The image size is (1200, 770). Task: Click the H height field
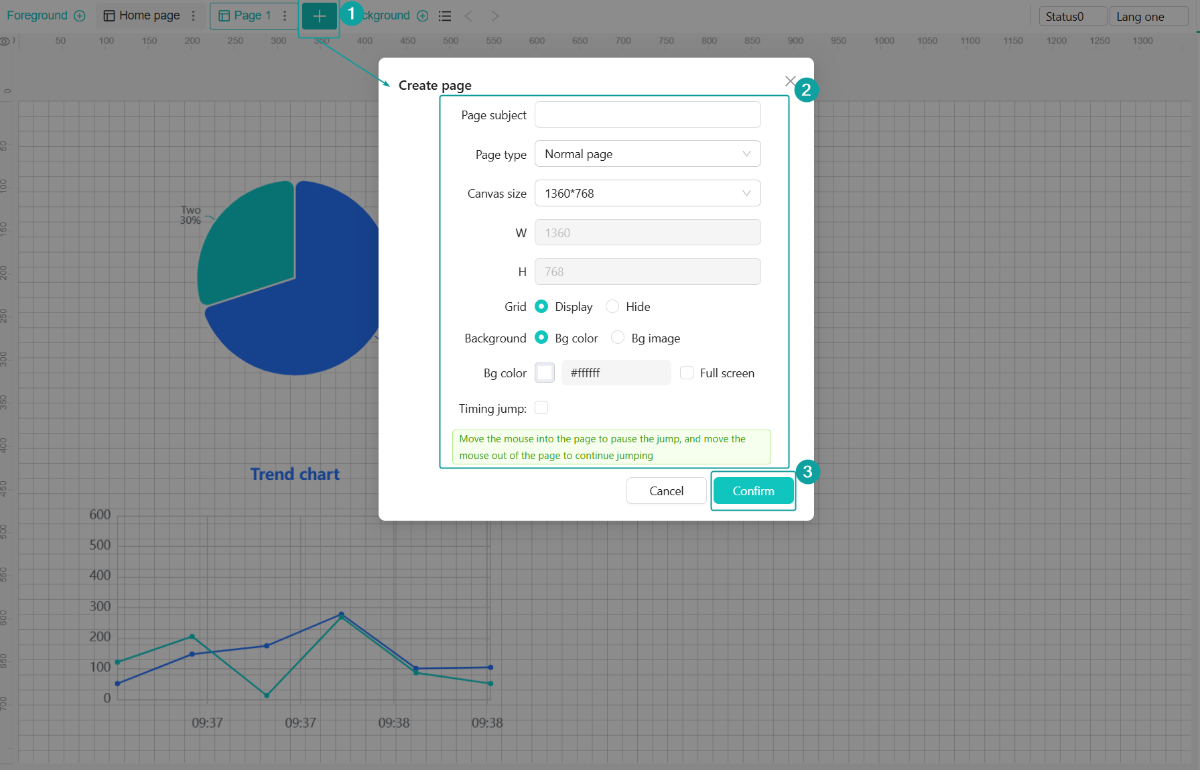pyautogui.click(x=648, y=272)
